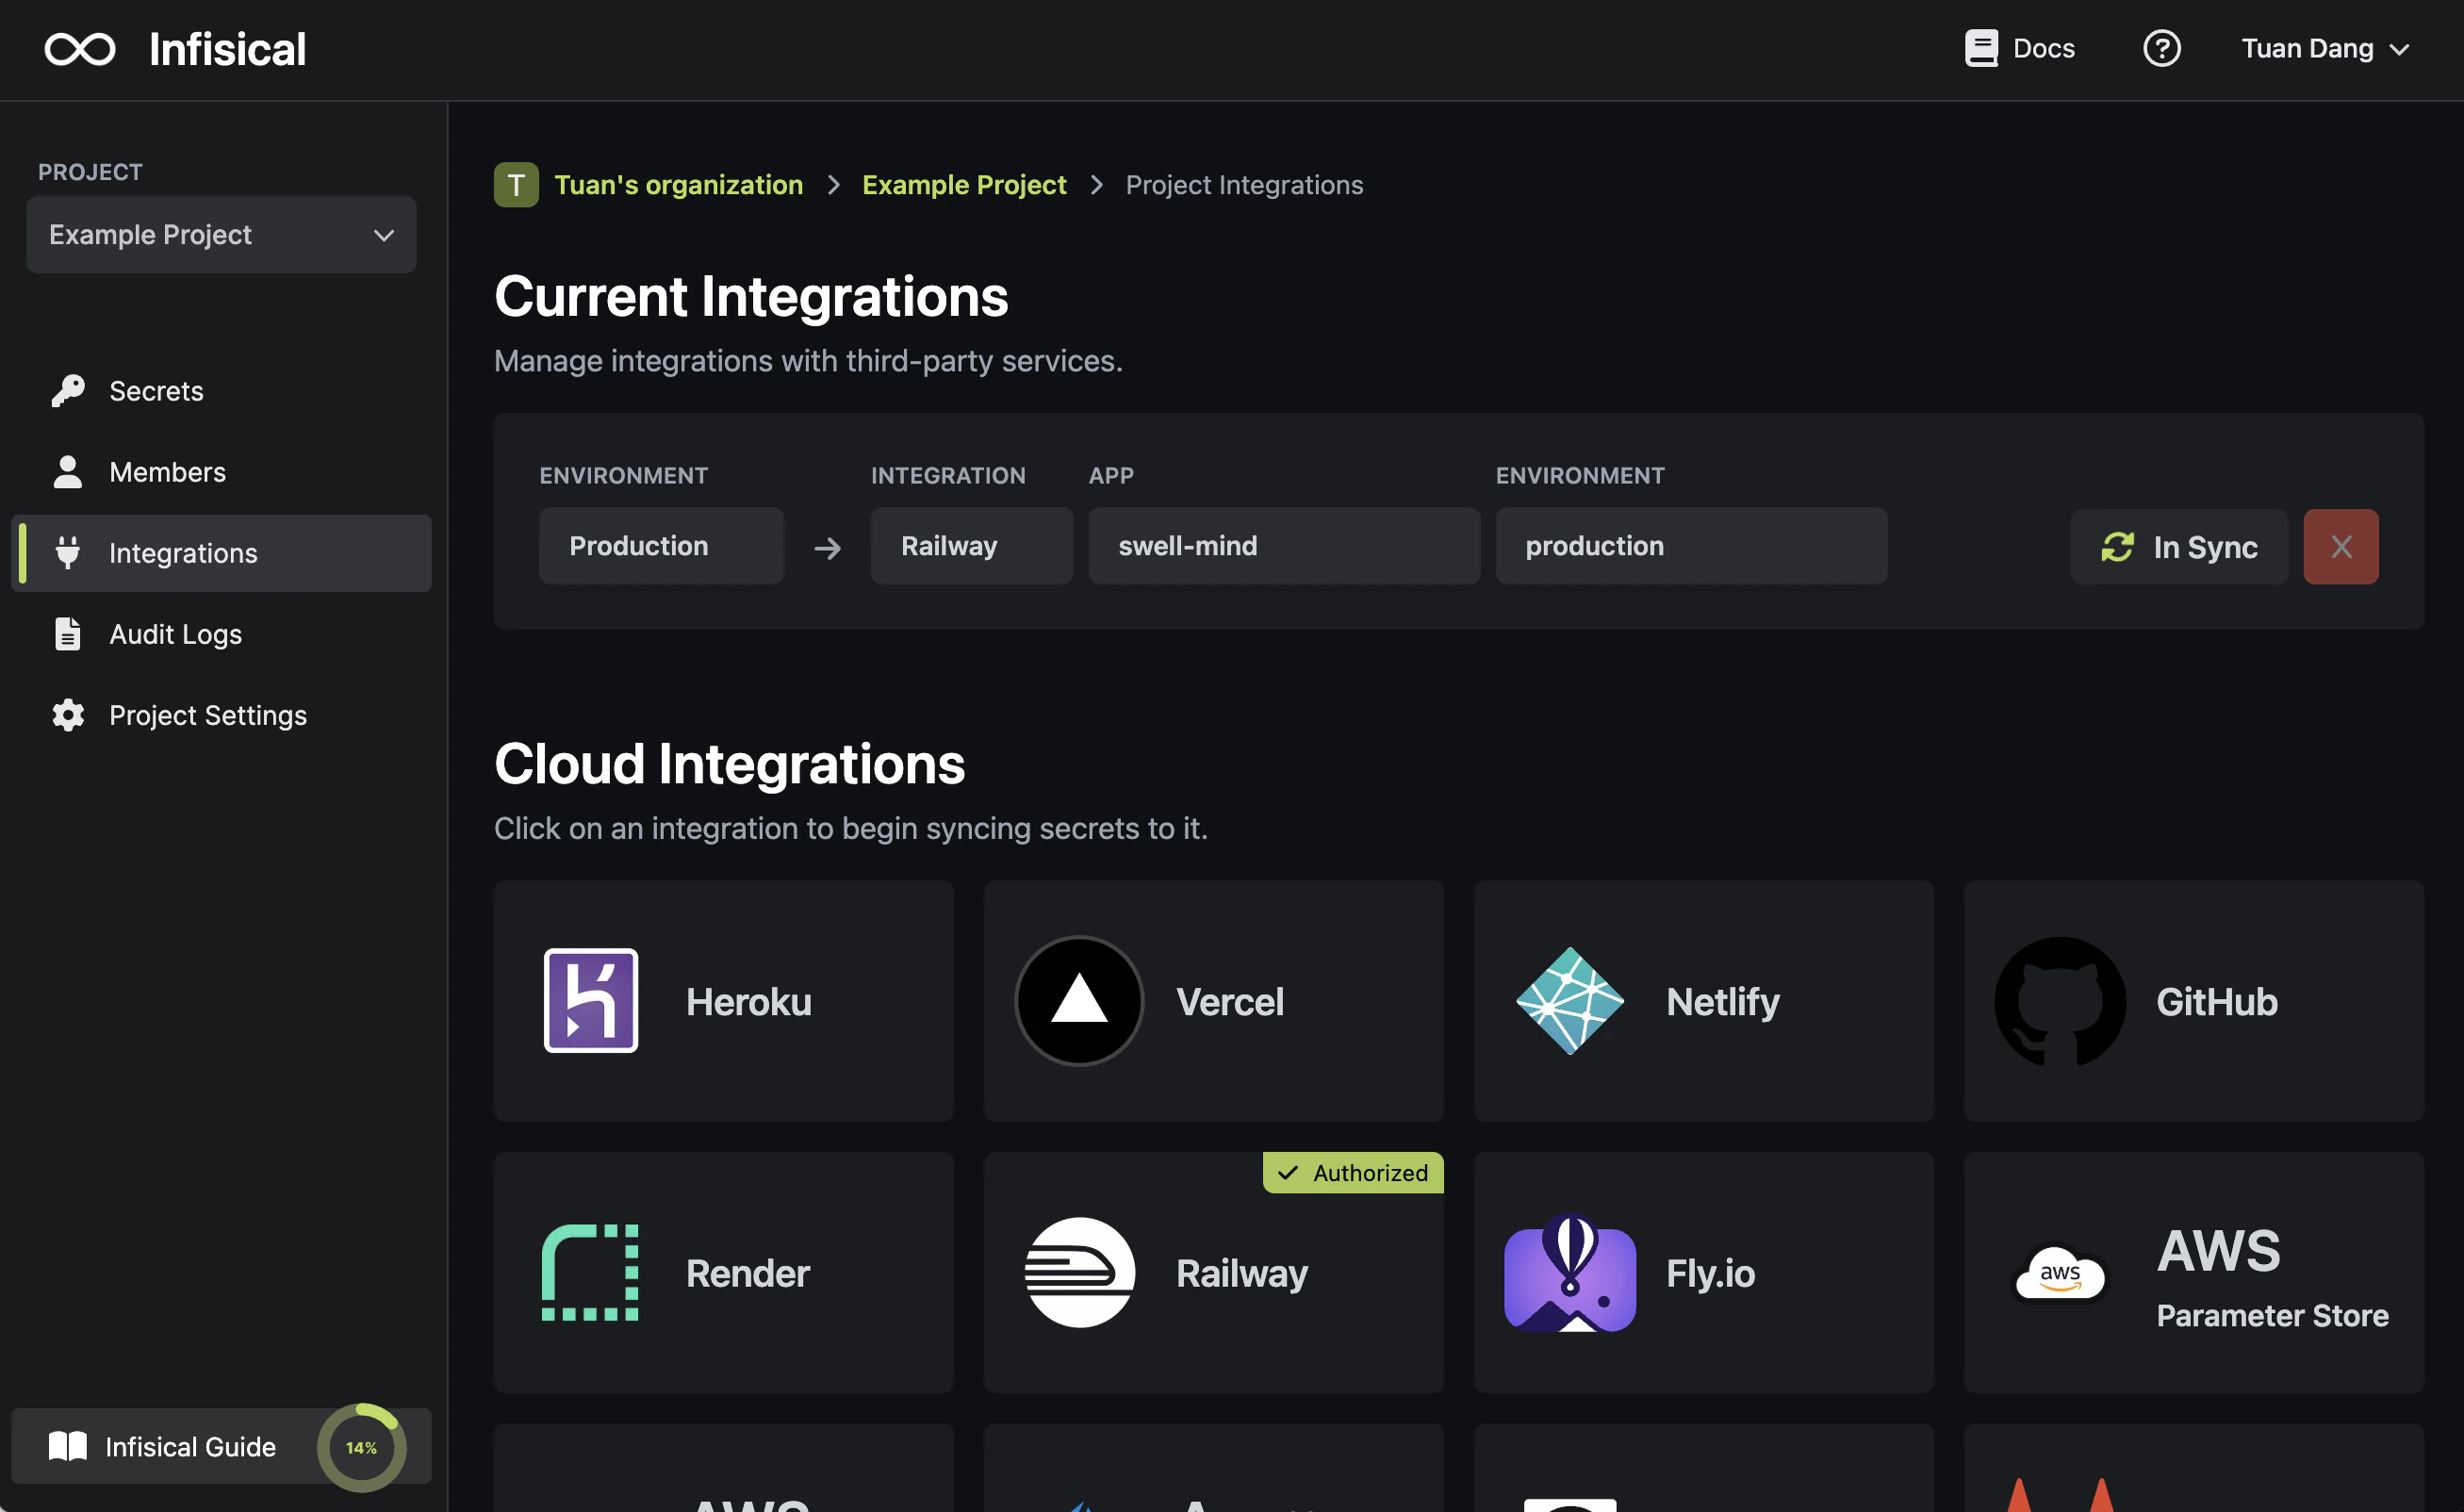The height and width of the screenshot is (1512, 2464).
Task: Click the Audit Logs document icon
Action: pyautogui.click(x=68, y=634)
